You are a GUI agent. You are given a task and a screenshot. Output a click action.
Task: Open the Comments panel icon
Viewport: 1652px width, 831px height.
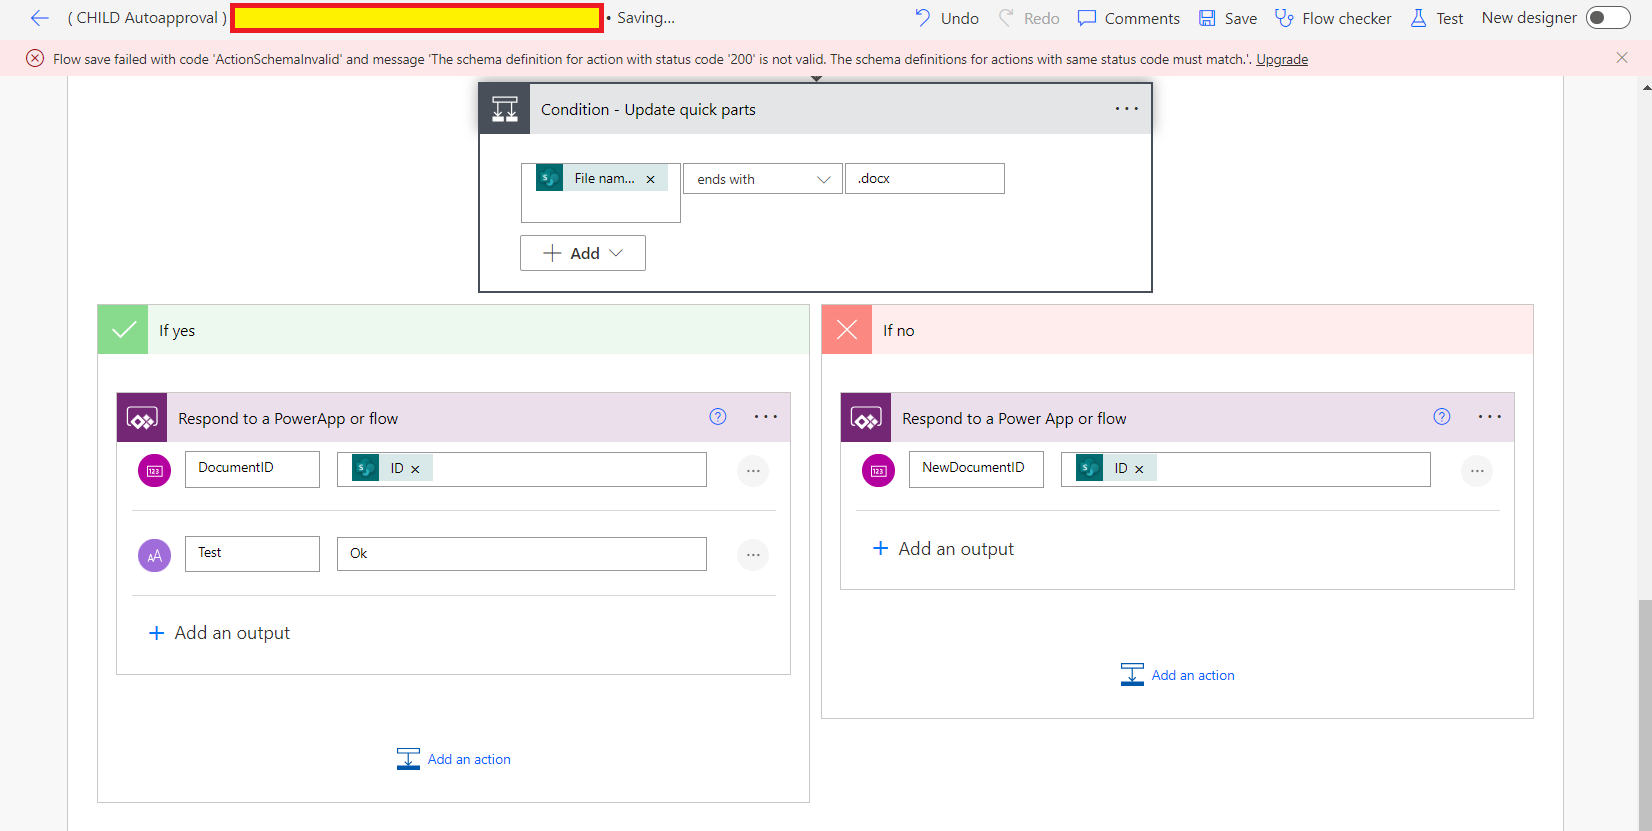coord(1087,18)
